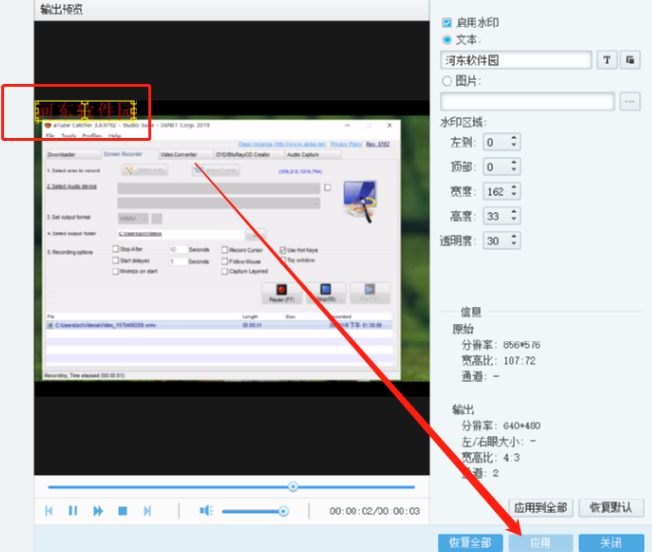Skip to the next frame
This screenshot has width=652, height=552.
[147, 511]
